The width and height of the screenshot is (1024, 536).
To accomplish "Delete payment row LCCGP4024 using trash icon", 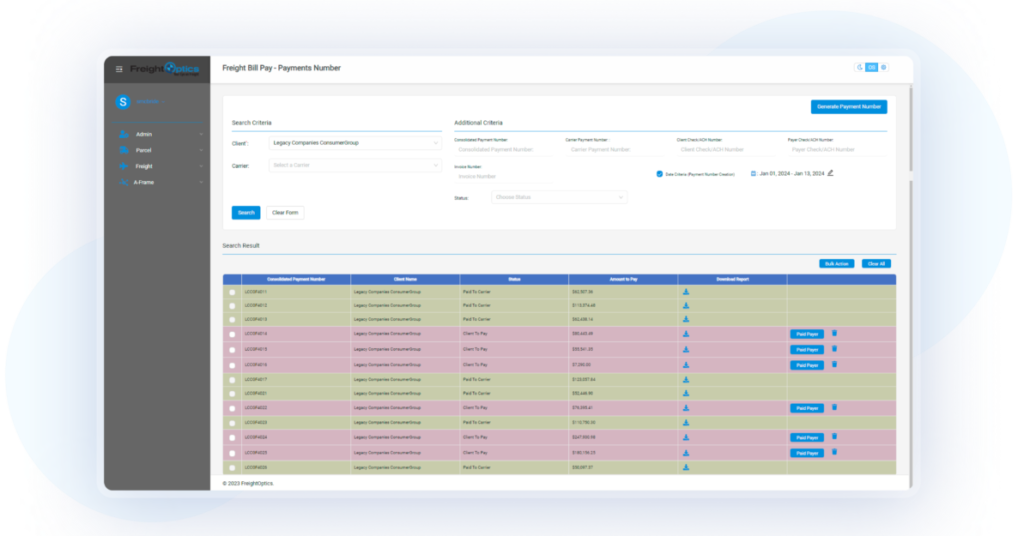I will coord(835,437).
